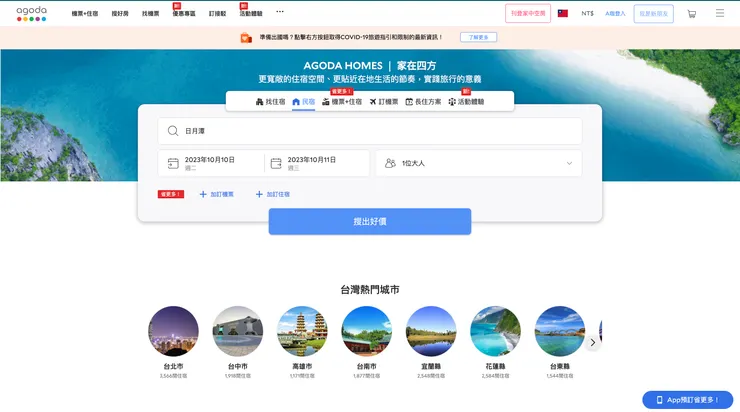The width and height of the screenshot is (740, 412).
Task: Select the 長住方案 search tab
Action: [x=423, y=101]
